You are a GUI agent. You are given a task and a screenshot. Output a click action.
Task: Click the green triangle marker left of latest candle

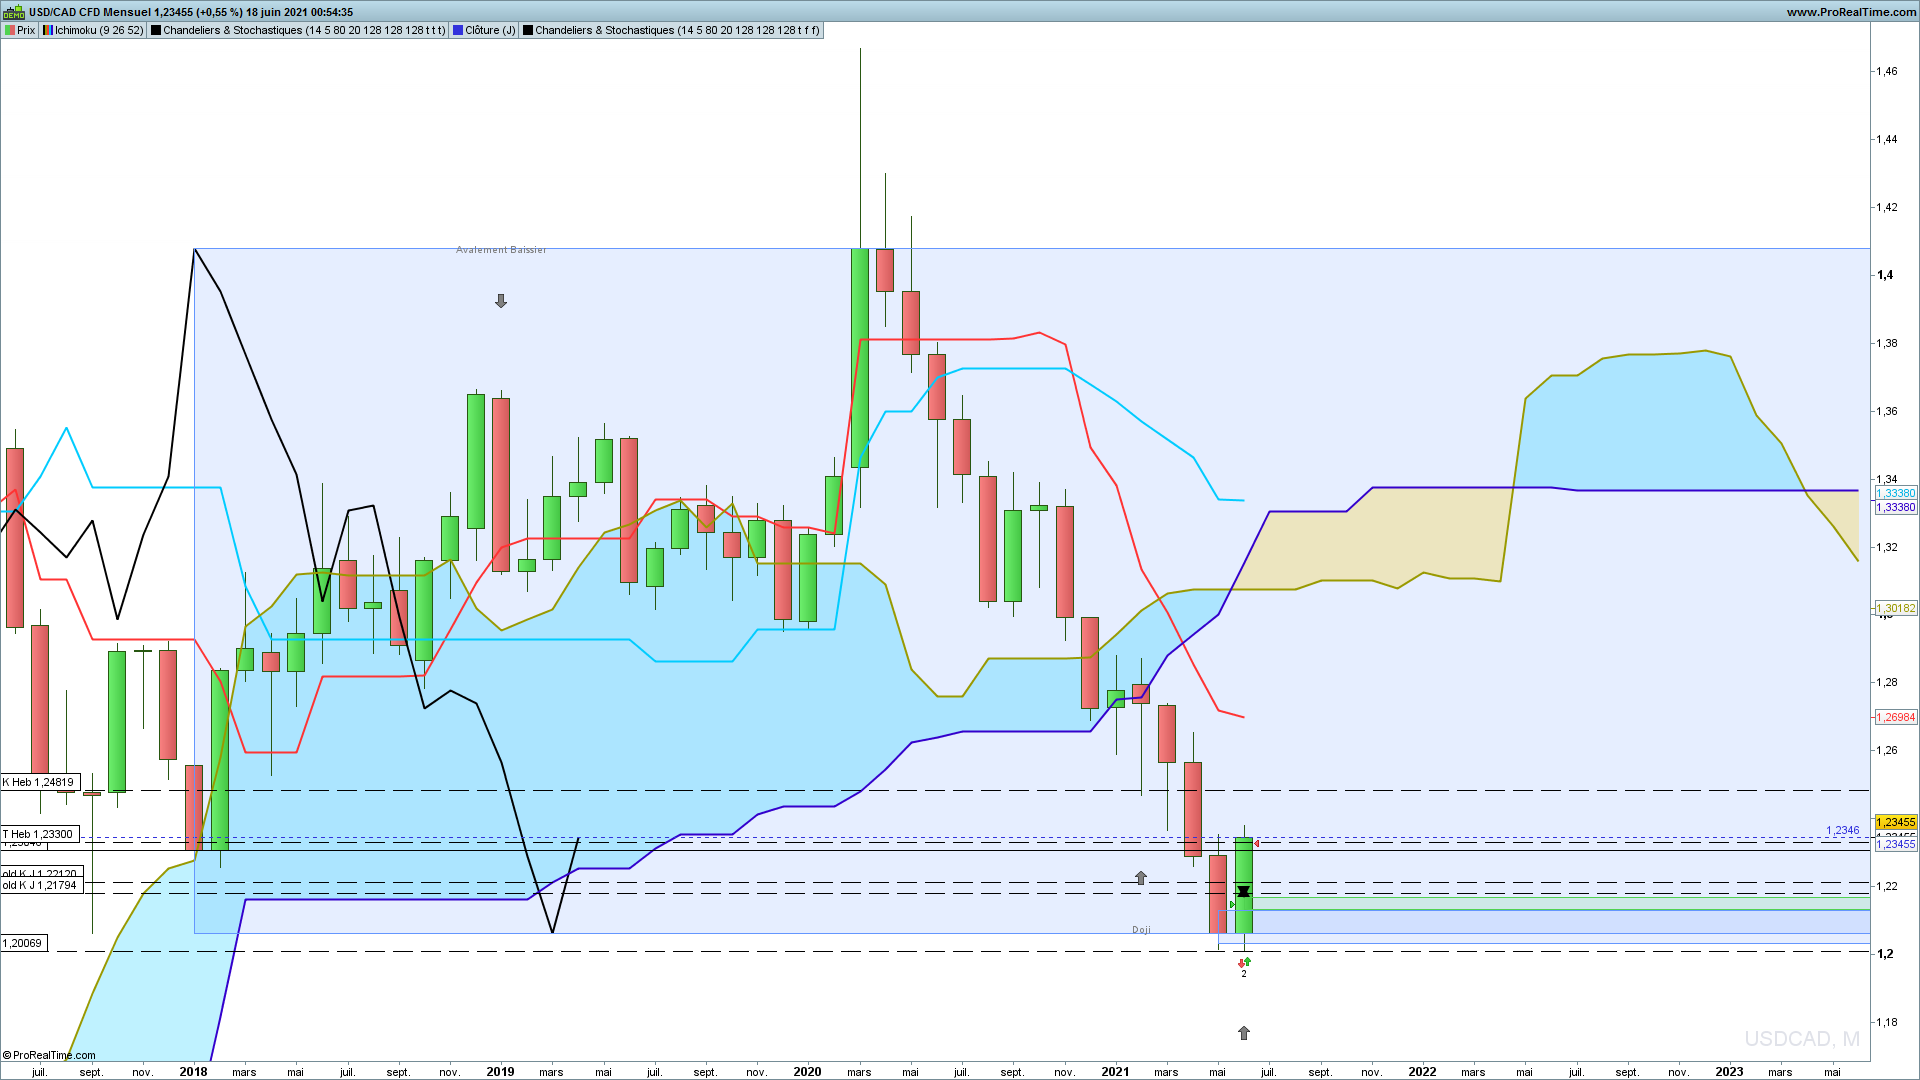tap(1232, 905)
